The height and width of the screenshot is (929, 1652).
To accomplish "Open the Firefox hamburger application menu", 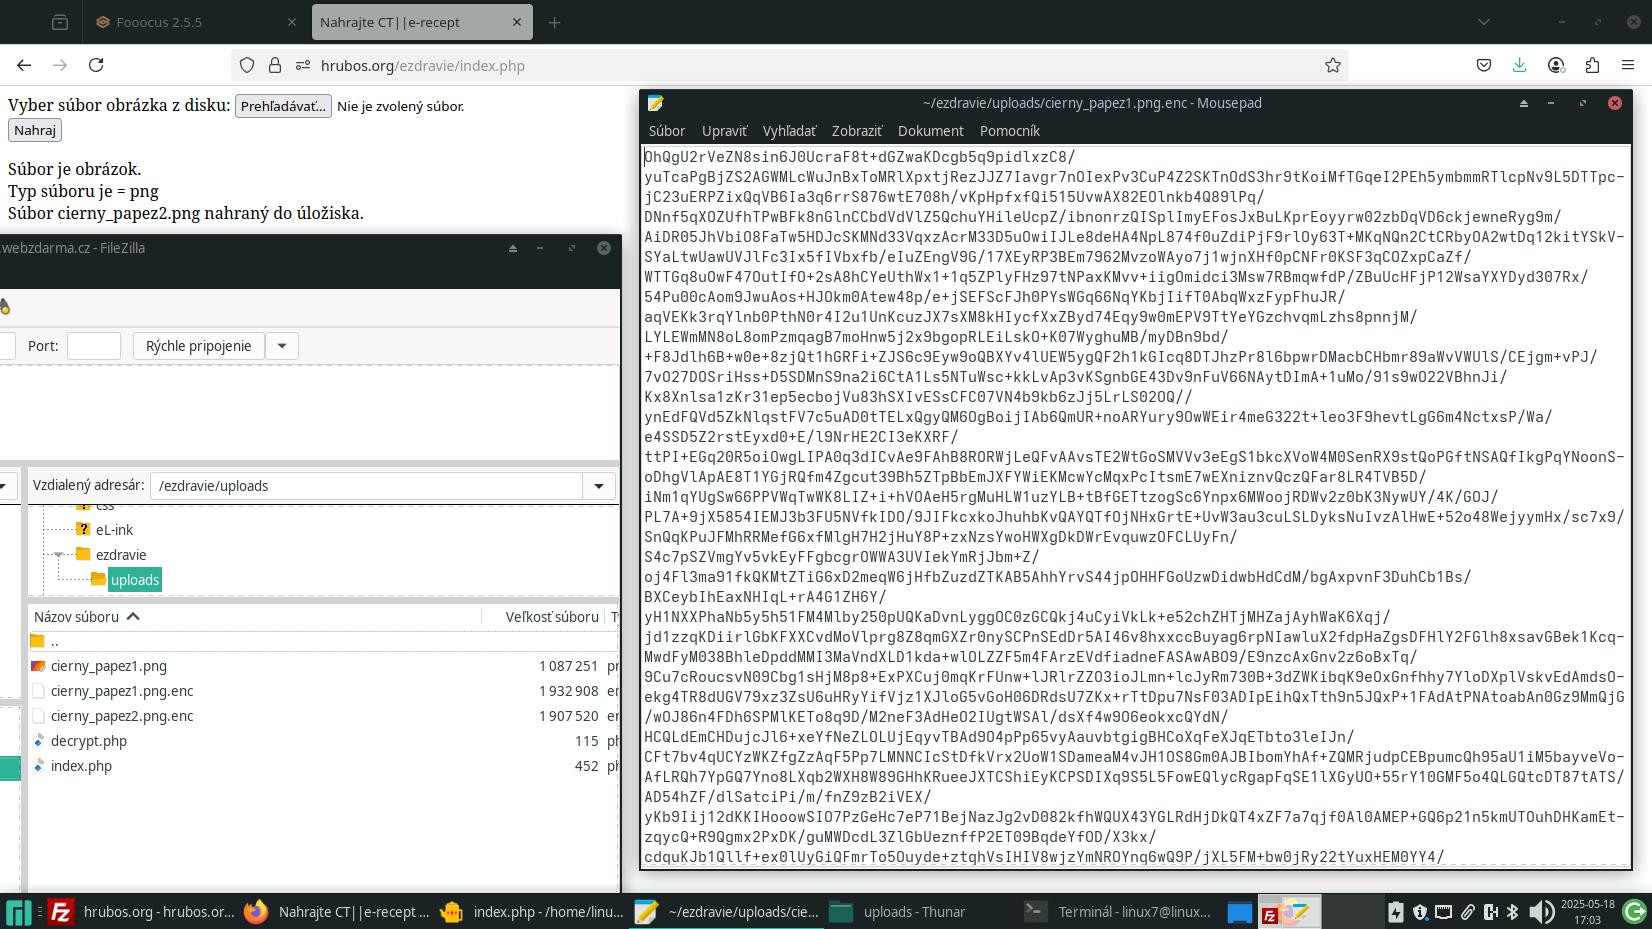I will pos(1628,65).
